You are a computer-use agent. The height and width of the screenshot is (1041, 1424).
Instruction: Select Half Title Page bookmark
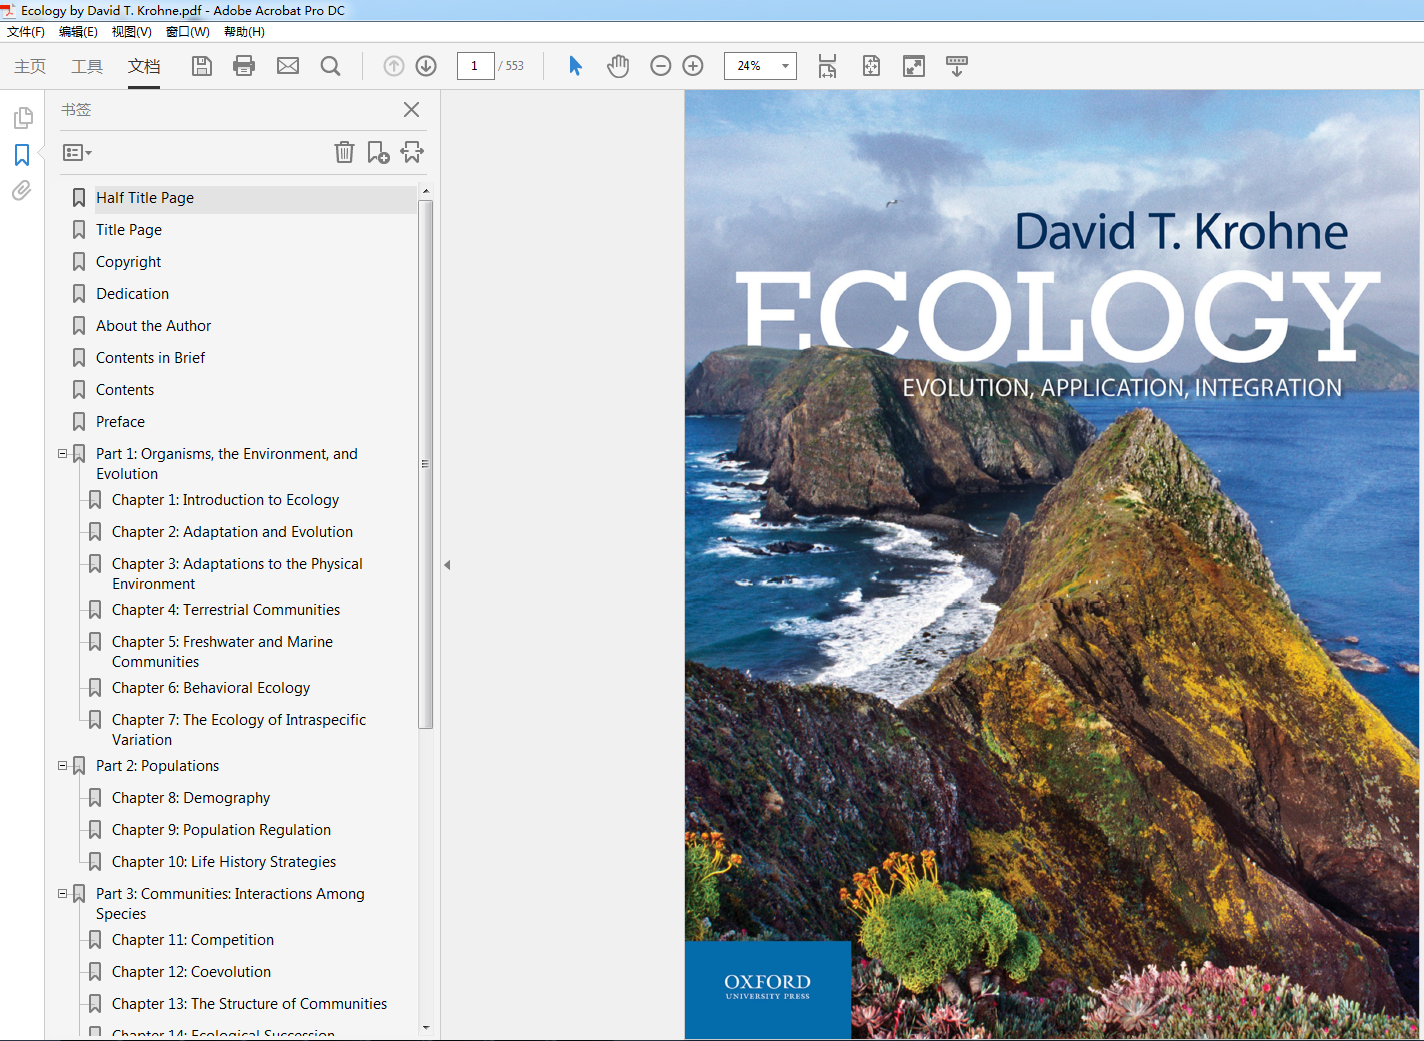coord(145,198)
